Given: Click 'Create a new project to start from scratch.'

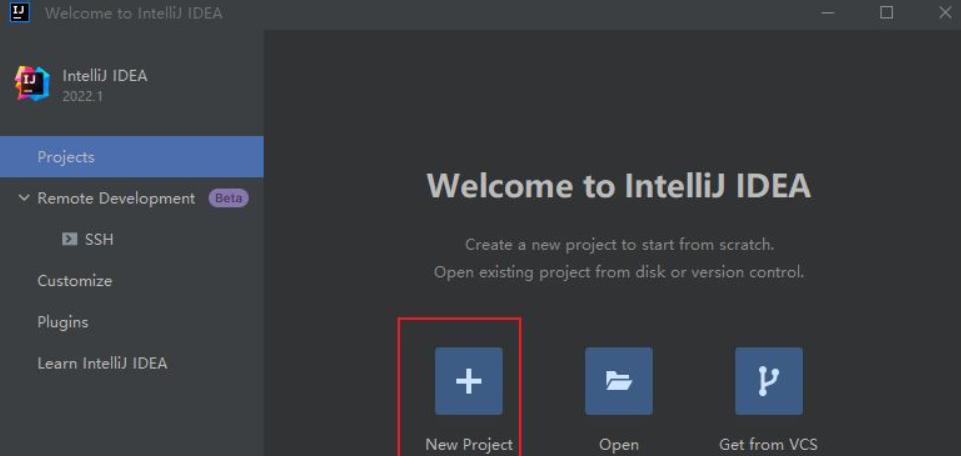Looking at the screenshot, I should [x=620, y=245].
